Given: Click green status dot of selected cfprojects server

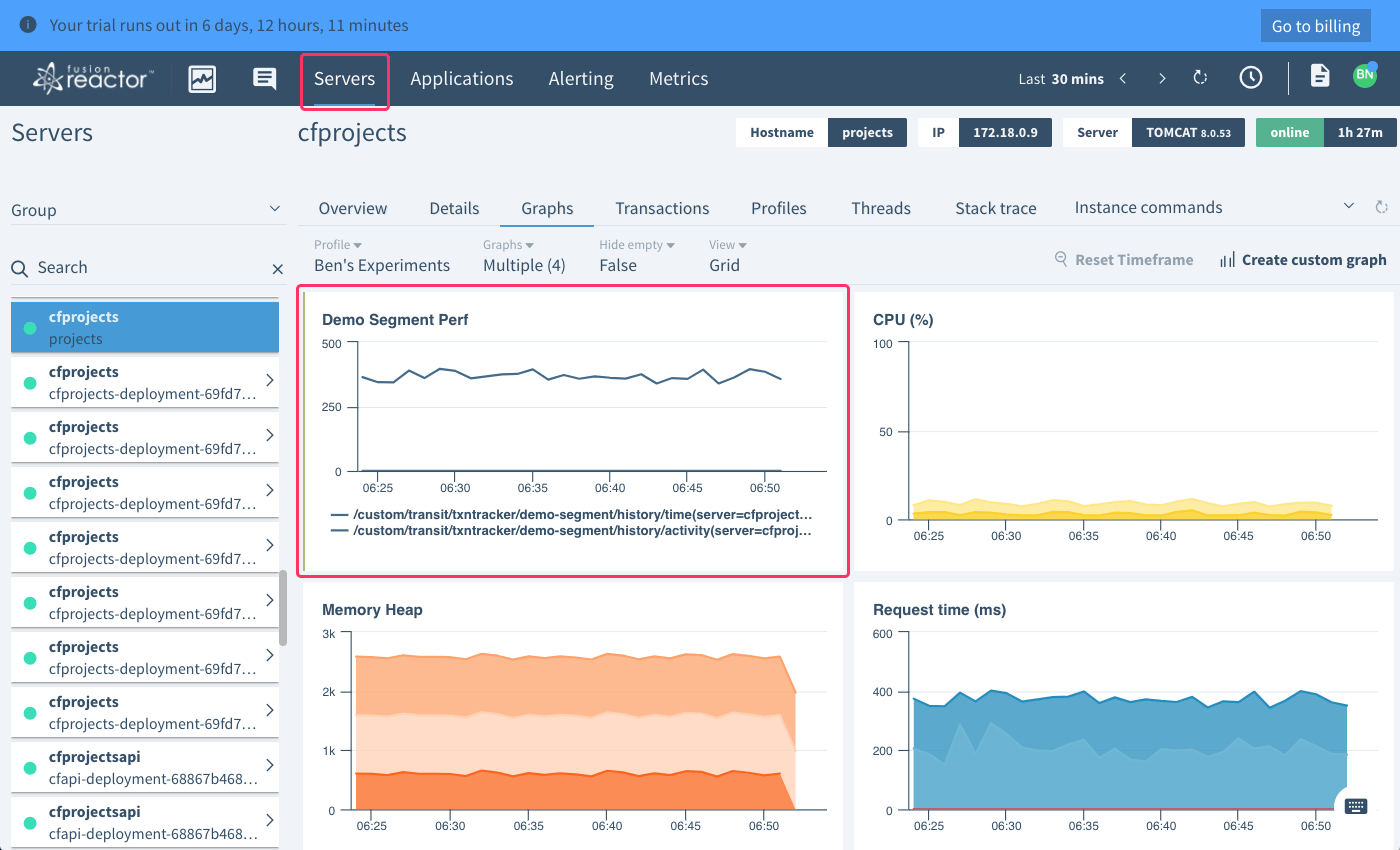Looking at the screenshot, I should point(30,328).
